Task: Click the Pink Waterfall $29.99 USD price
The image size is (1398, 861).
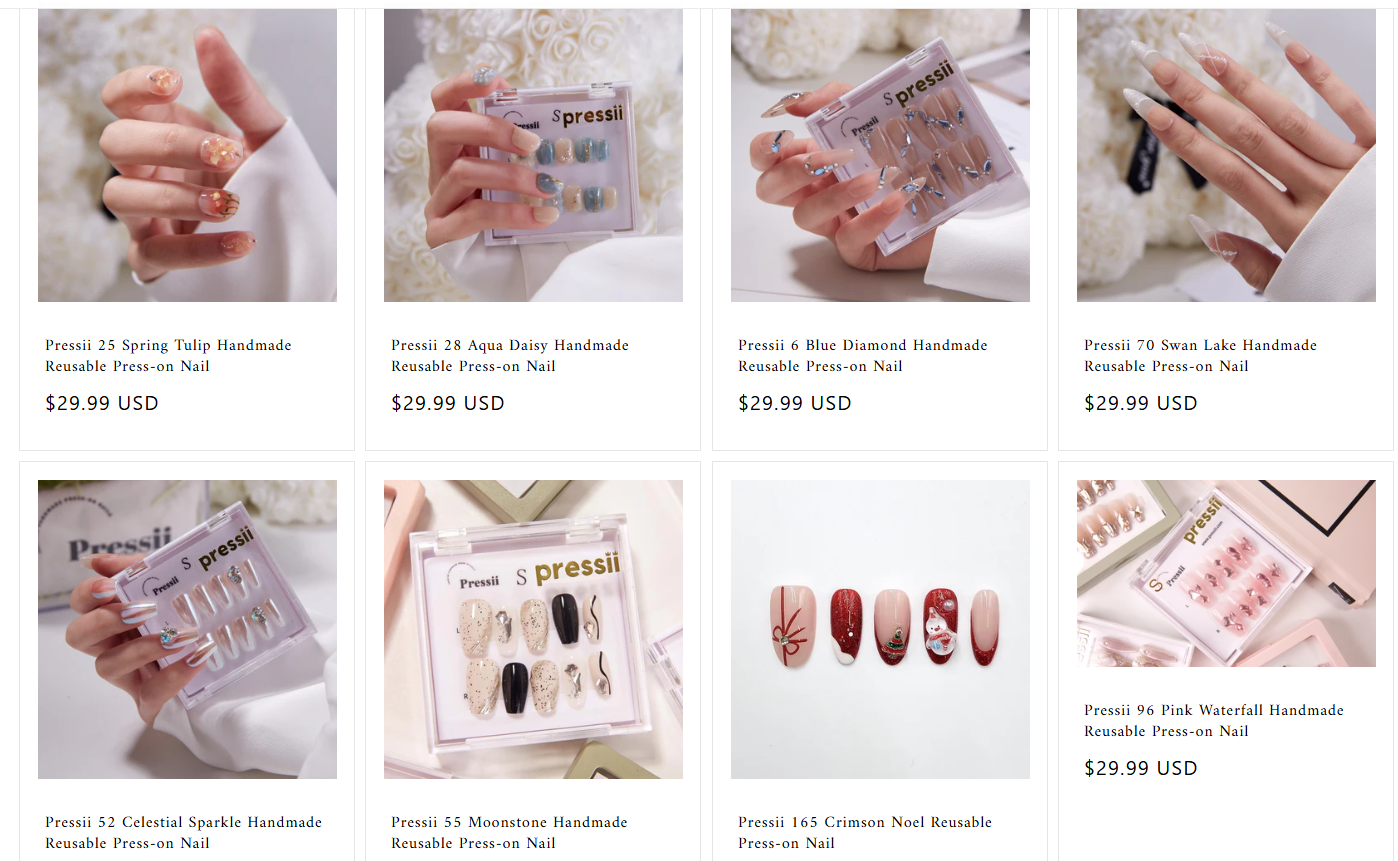Action: [x=1141, y=768]
